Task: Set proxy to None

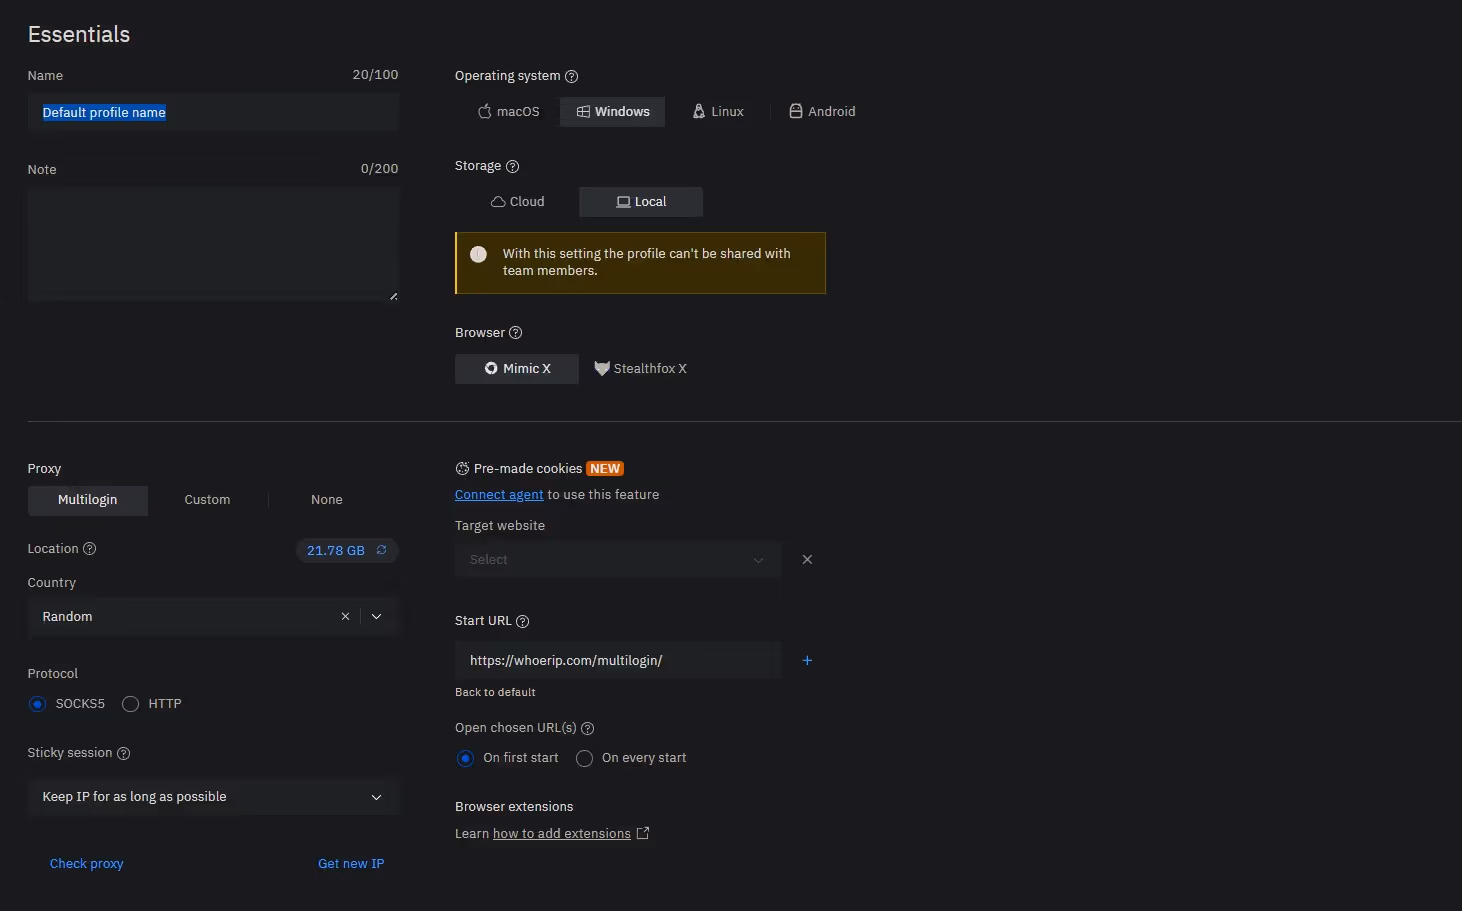Action: (326, 499)
